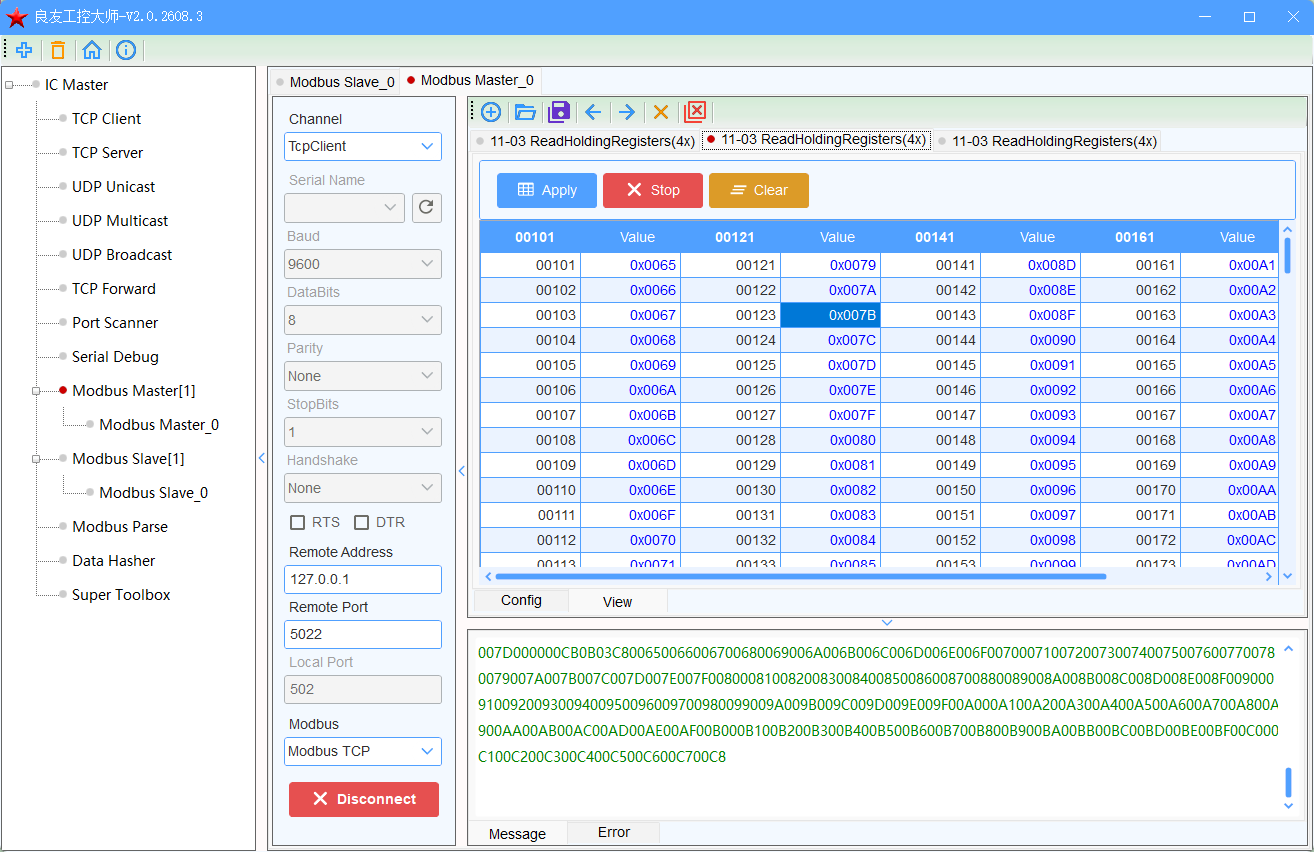1314x852 pixels.
Task: Open Modbus Parse in the tree
Action: point(119,527)
